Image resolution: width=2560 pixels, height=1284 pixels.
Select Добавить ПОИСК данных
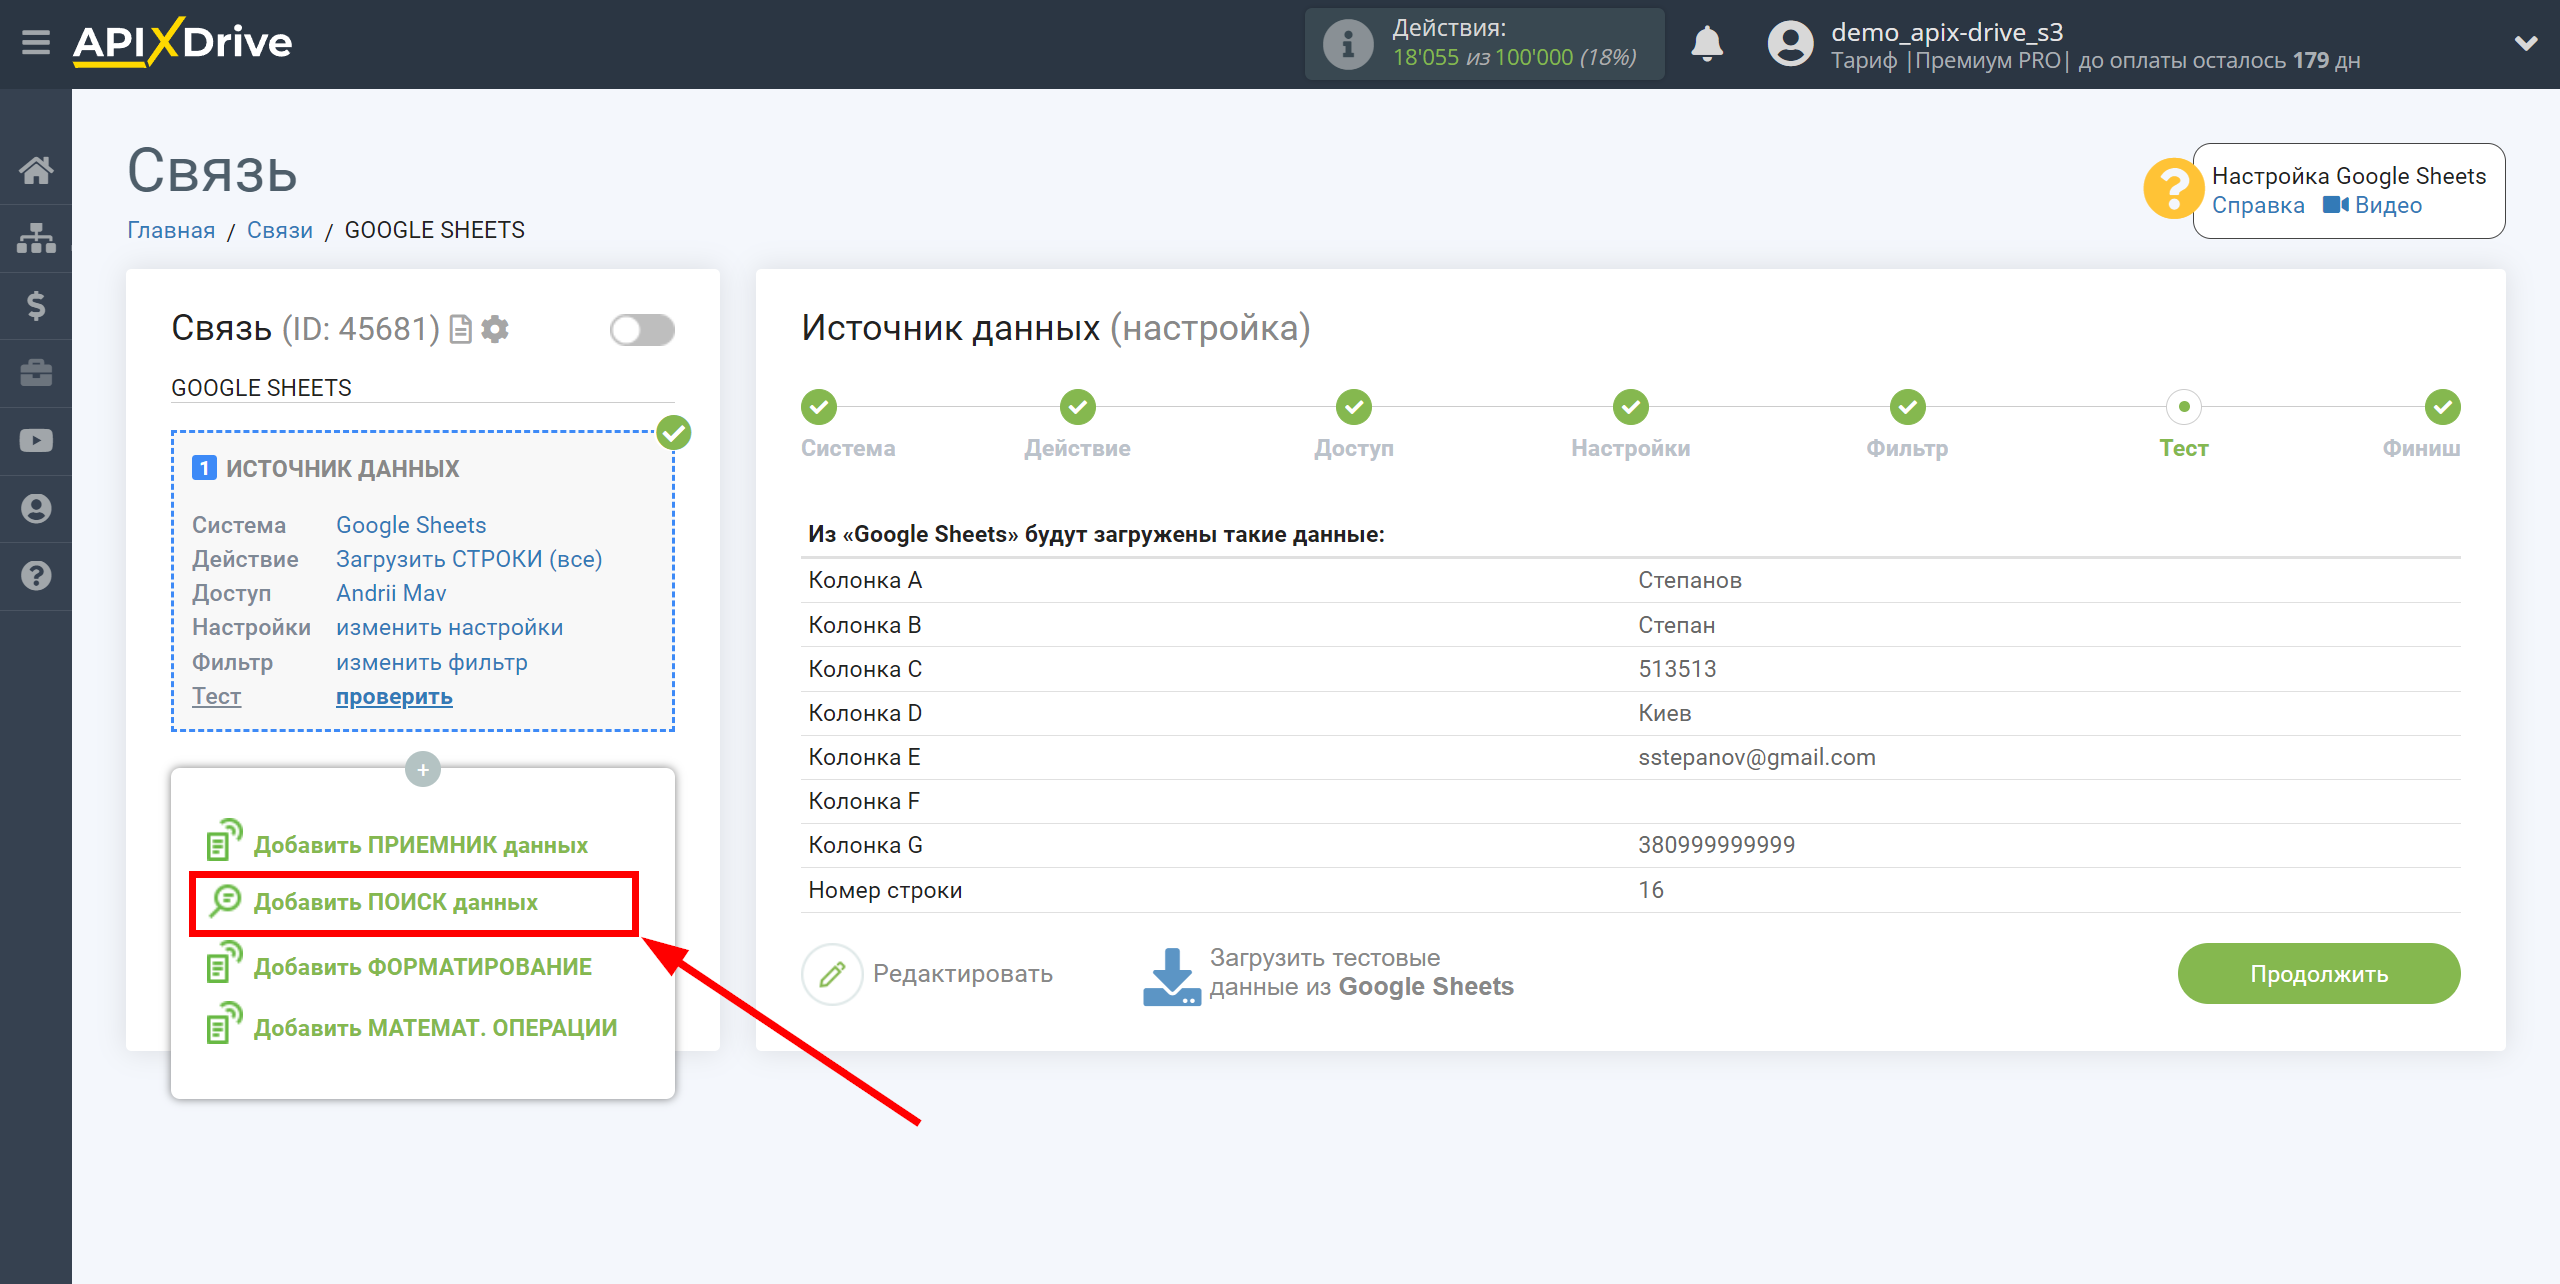tap(373, 902)
